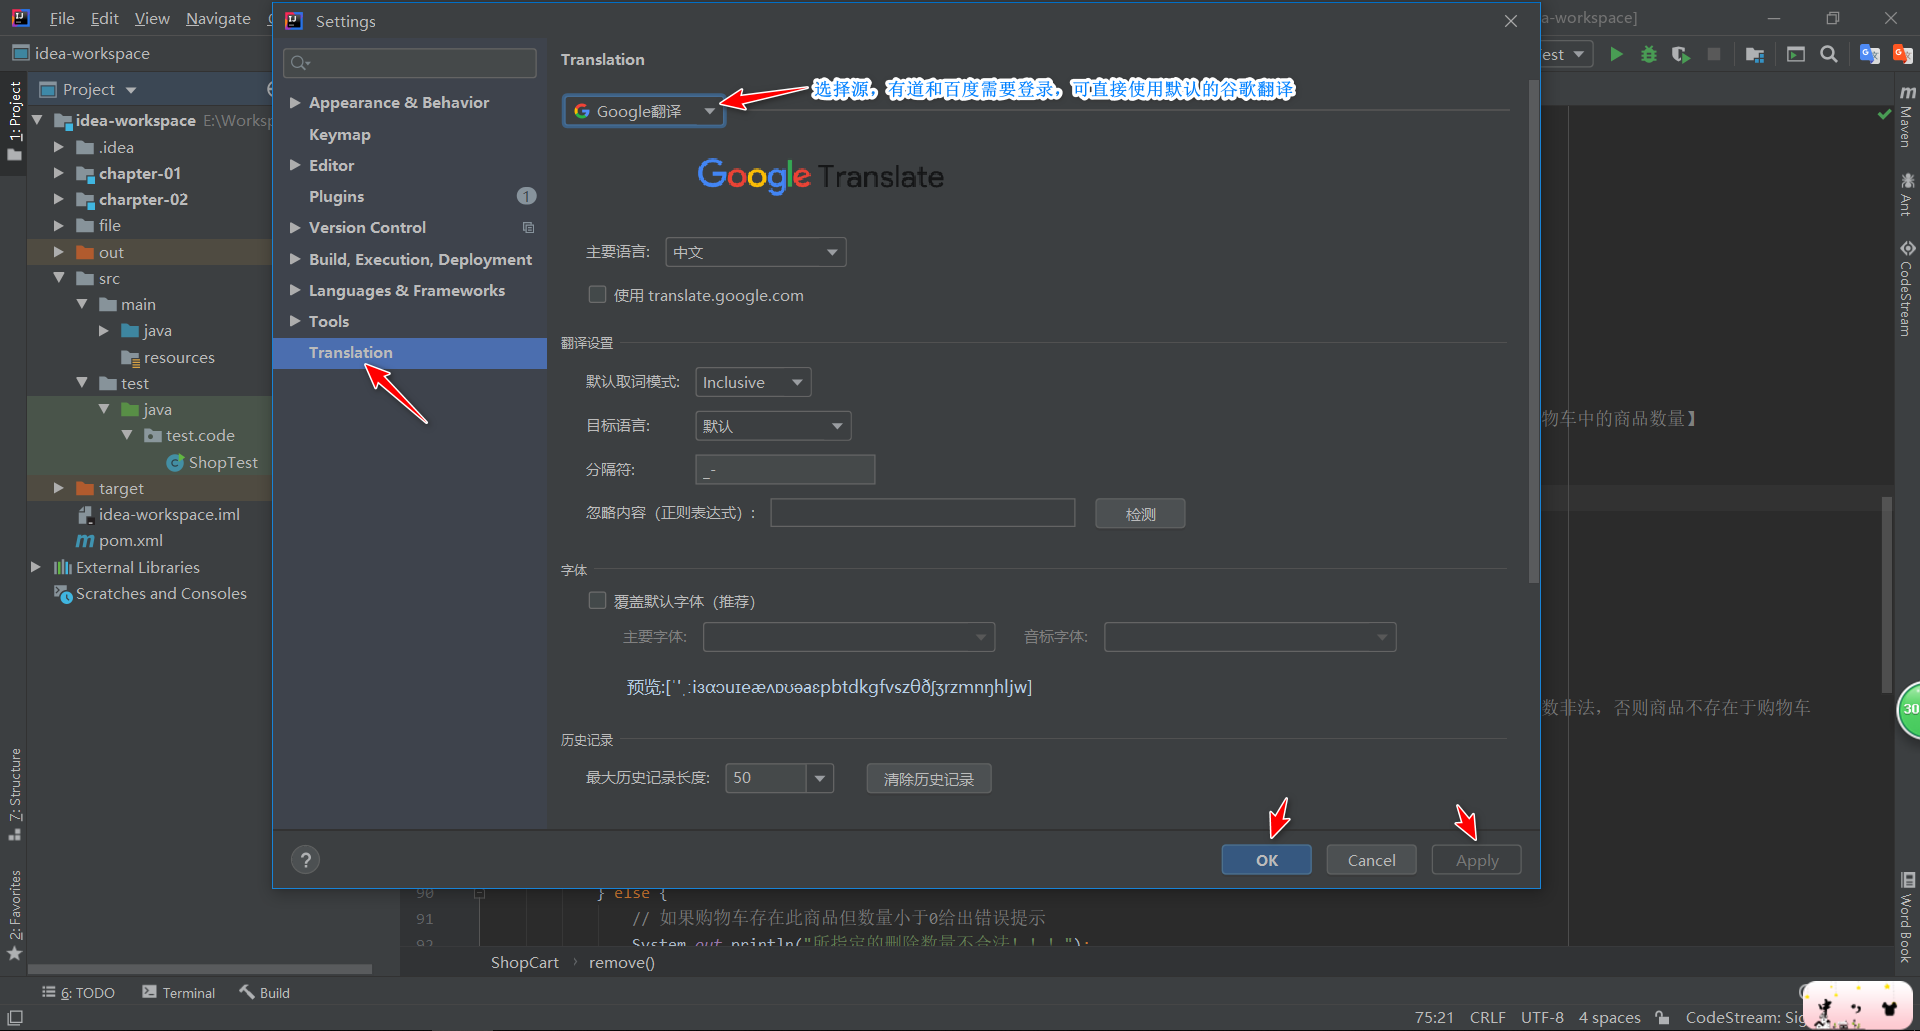This screenshot has height=1031, width=1920.
Task: Click the help question mark in Settings
Action: [x=306, y=860]
